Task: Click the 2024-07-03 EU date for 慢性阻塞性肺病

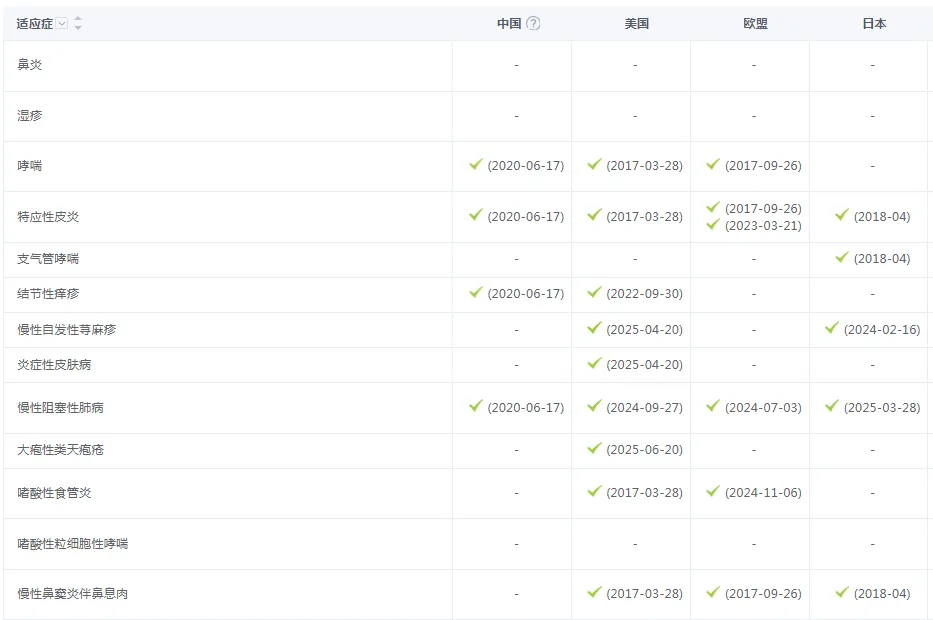Action: (763, 408)
